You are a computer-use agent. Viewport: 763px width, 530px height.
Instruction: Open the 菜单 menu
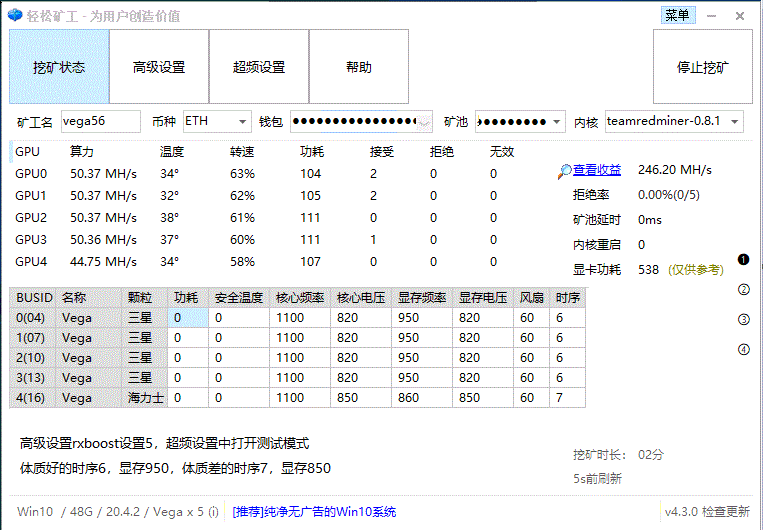(677, 15)
